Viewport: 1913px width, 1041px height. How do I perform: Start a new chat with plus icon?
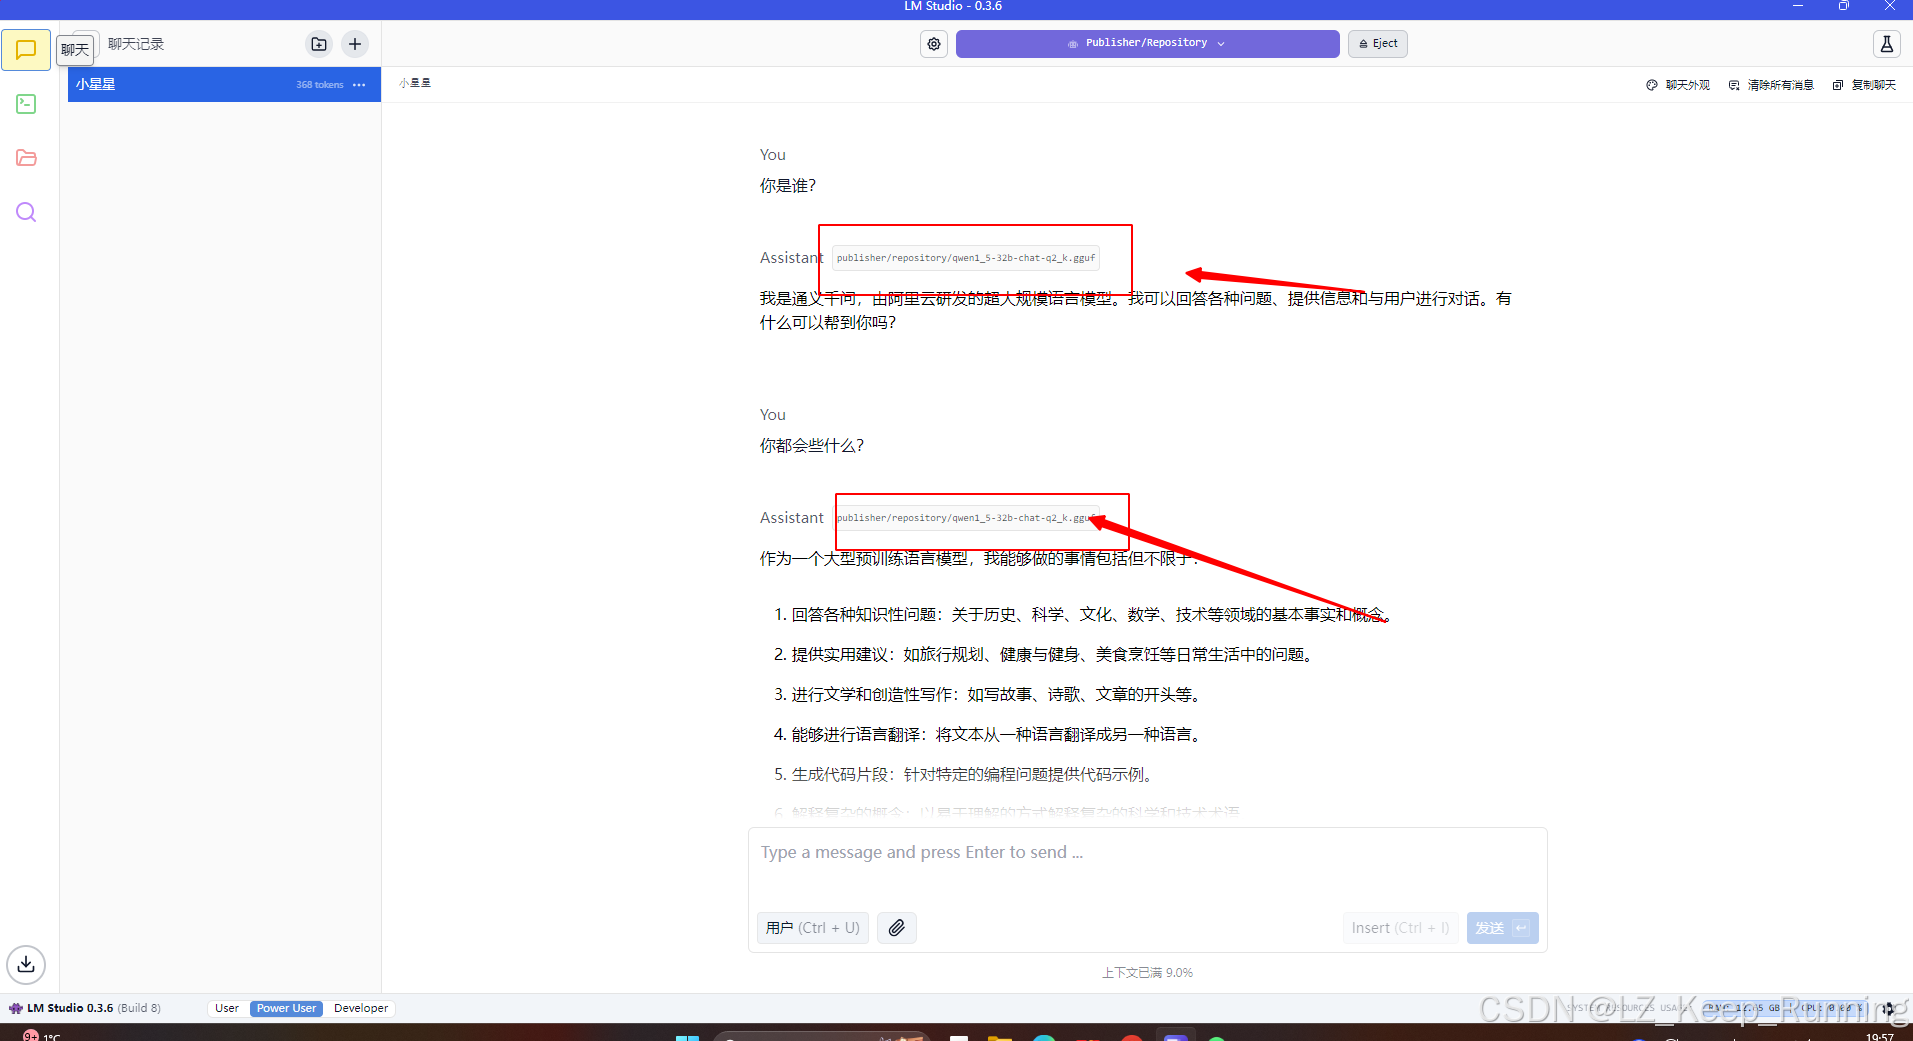(355, 44)
